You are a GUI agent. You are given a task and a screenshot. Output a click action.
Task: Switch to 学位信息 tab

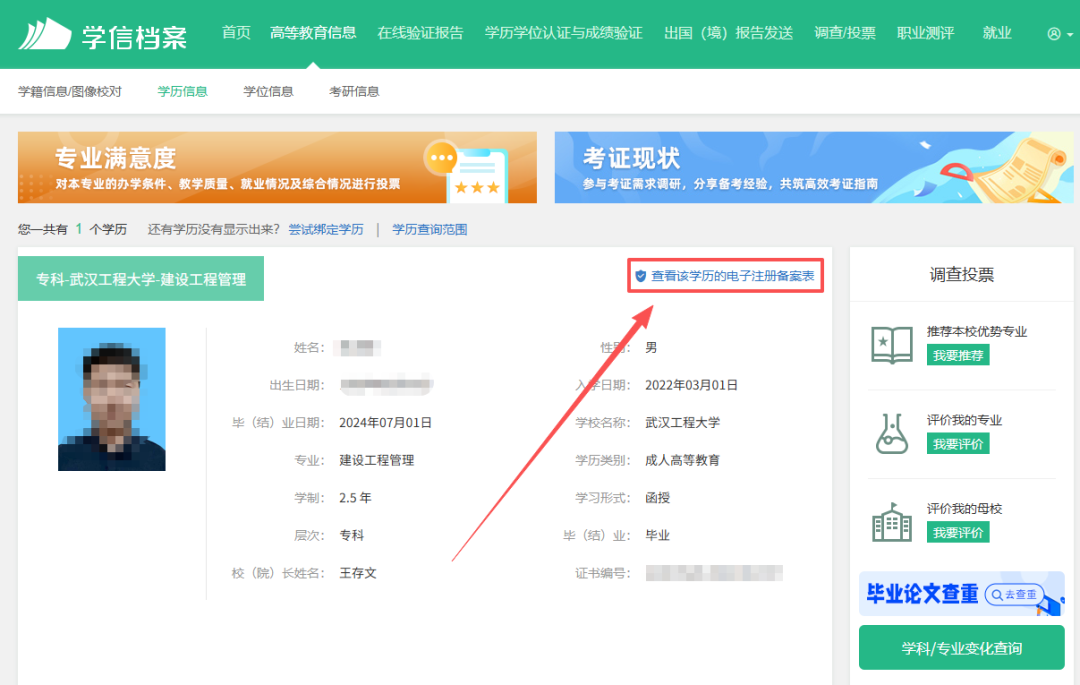pos(268,92)
